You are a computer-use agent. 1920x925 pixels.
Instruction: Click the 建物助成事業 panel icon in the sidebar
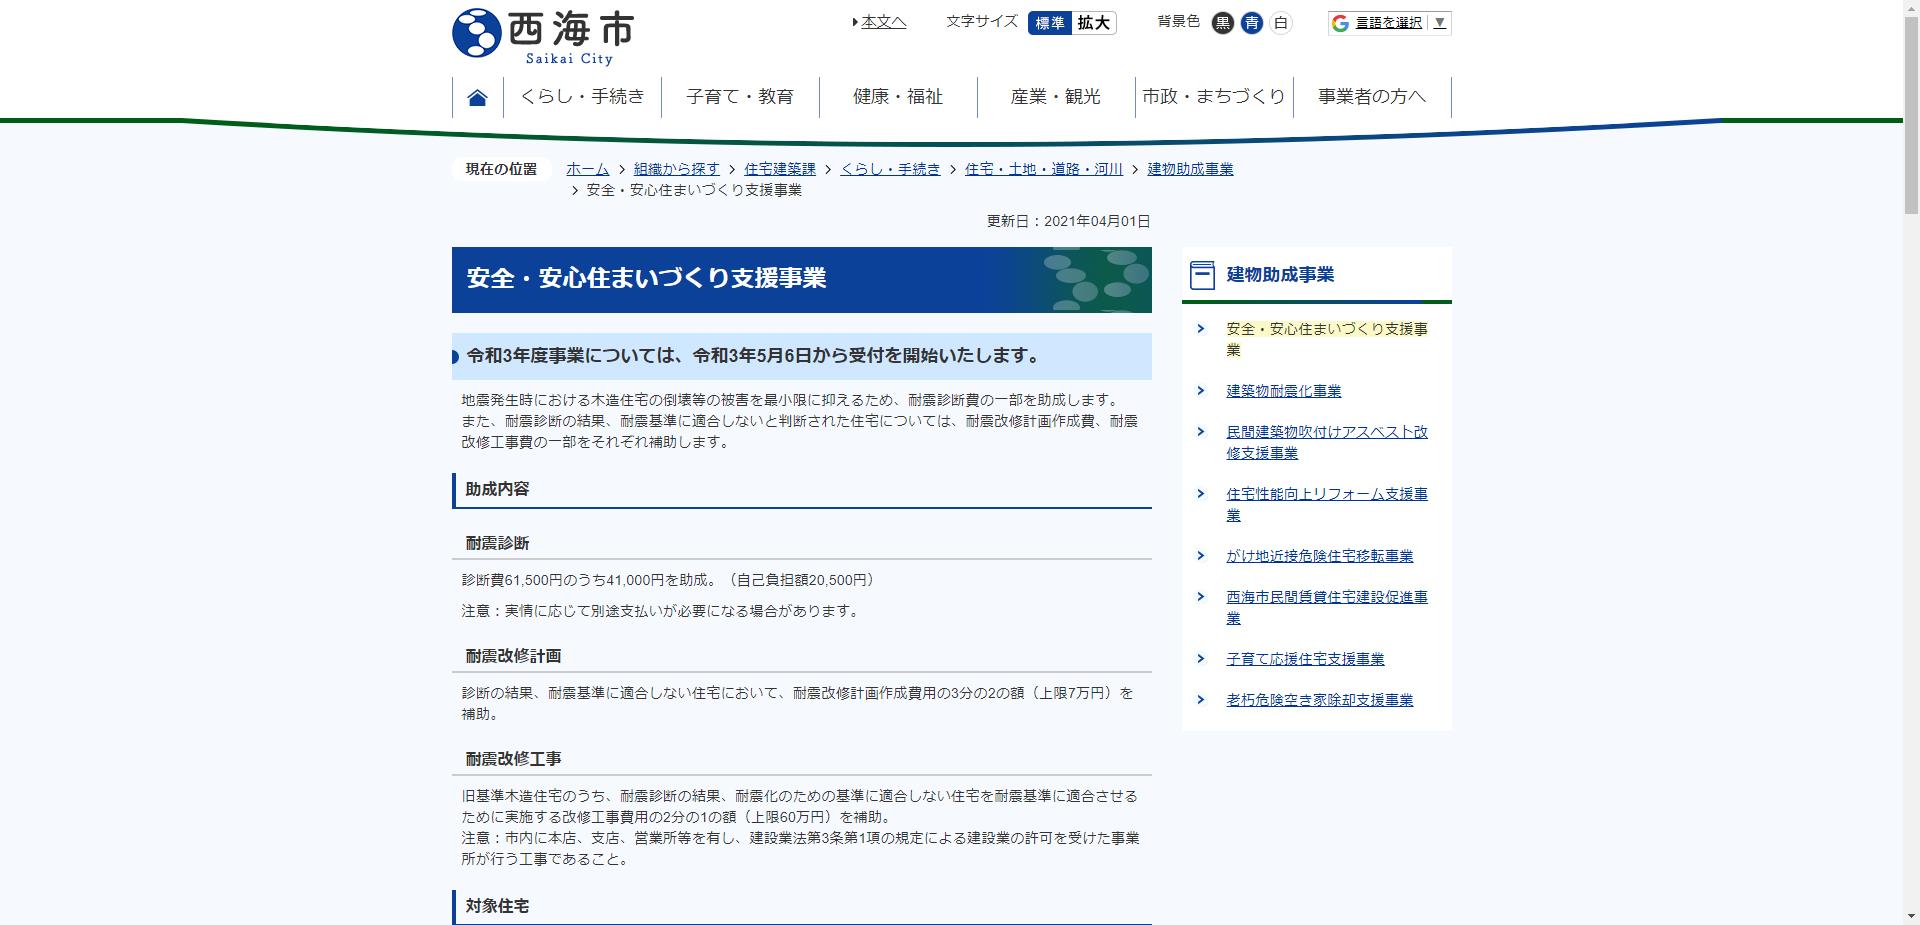1200,274
